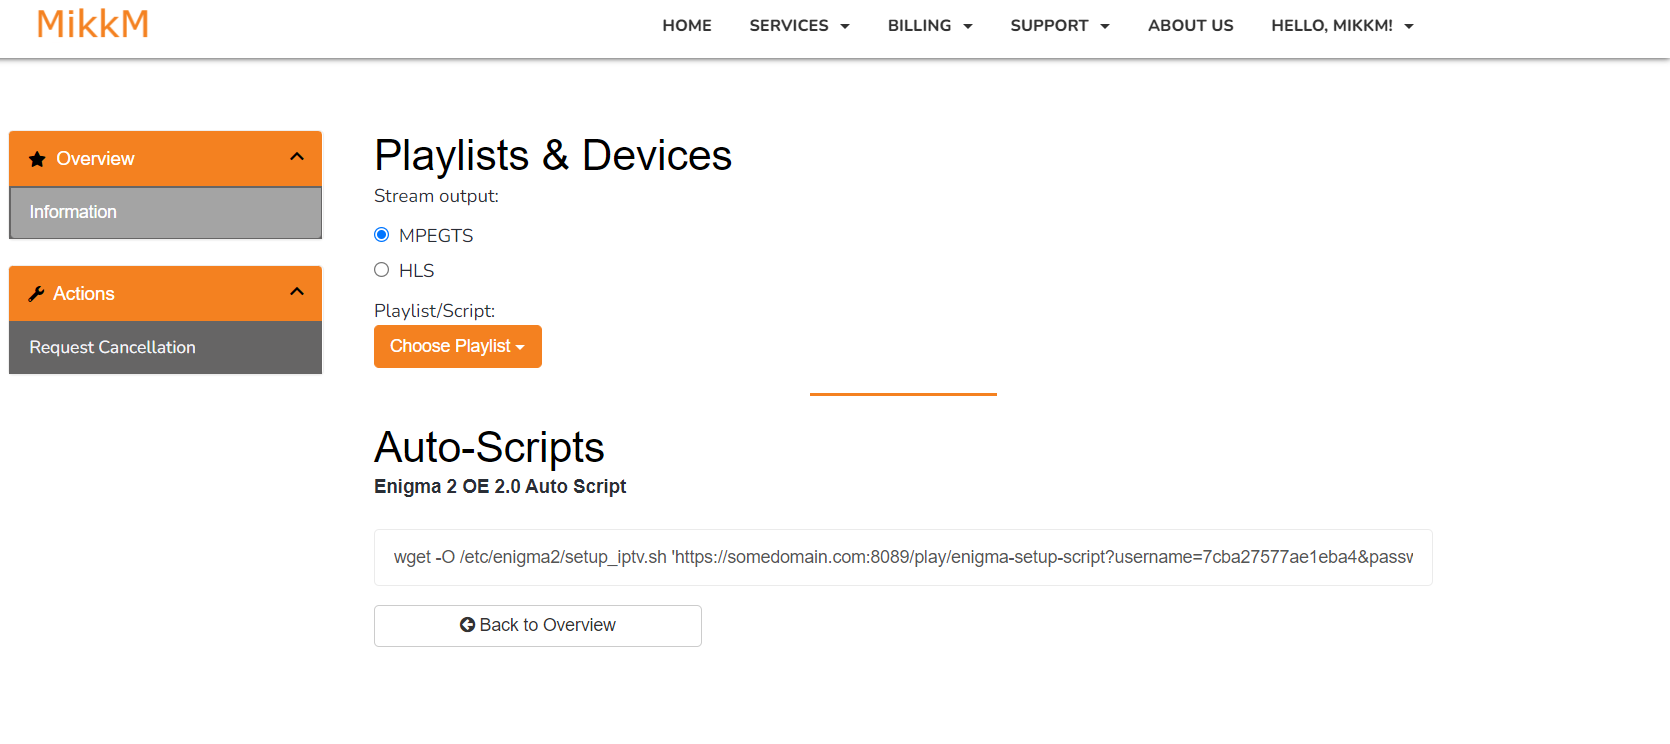Click the star icon beside Overview

click(37, 159)
